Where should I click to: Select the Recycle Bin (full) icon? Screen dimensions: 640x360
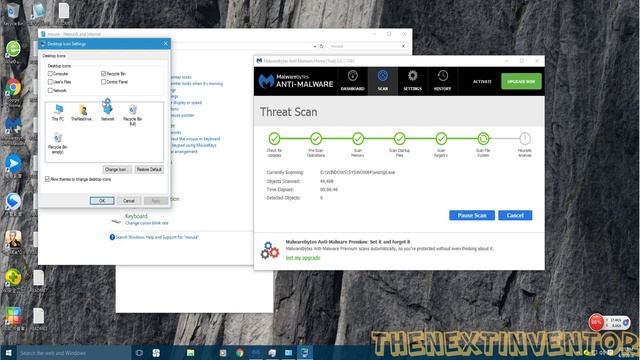[x=133, y=115]
